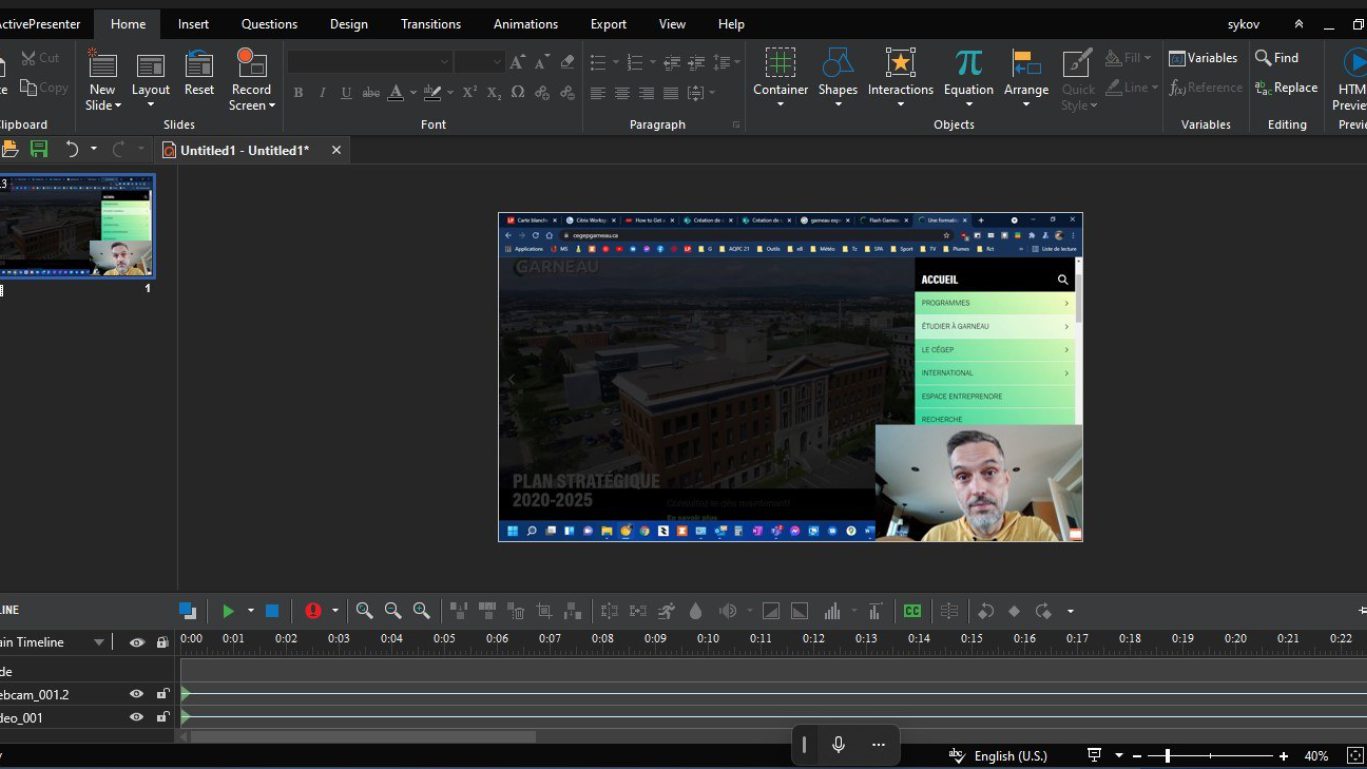Toggle Bold formatting in the Font group
The height and width of the screenshot is (769, 1367).
tap(298, 92)
